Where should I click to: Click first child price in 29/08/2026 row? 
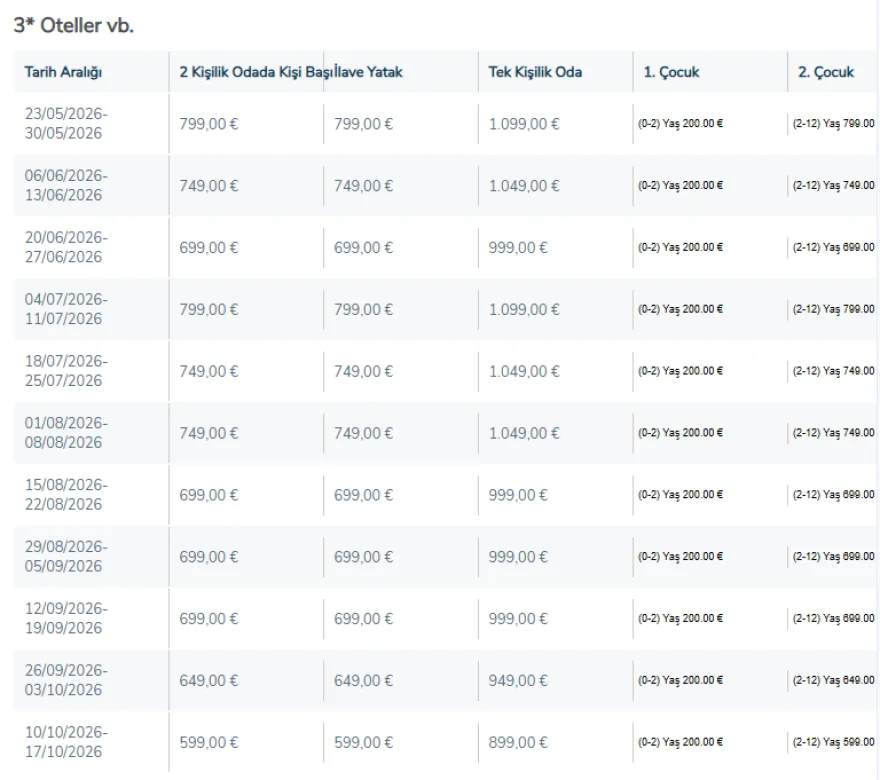point(680,557)
